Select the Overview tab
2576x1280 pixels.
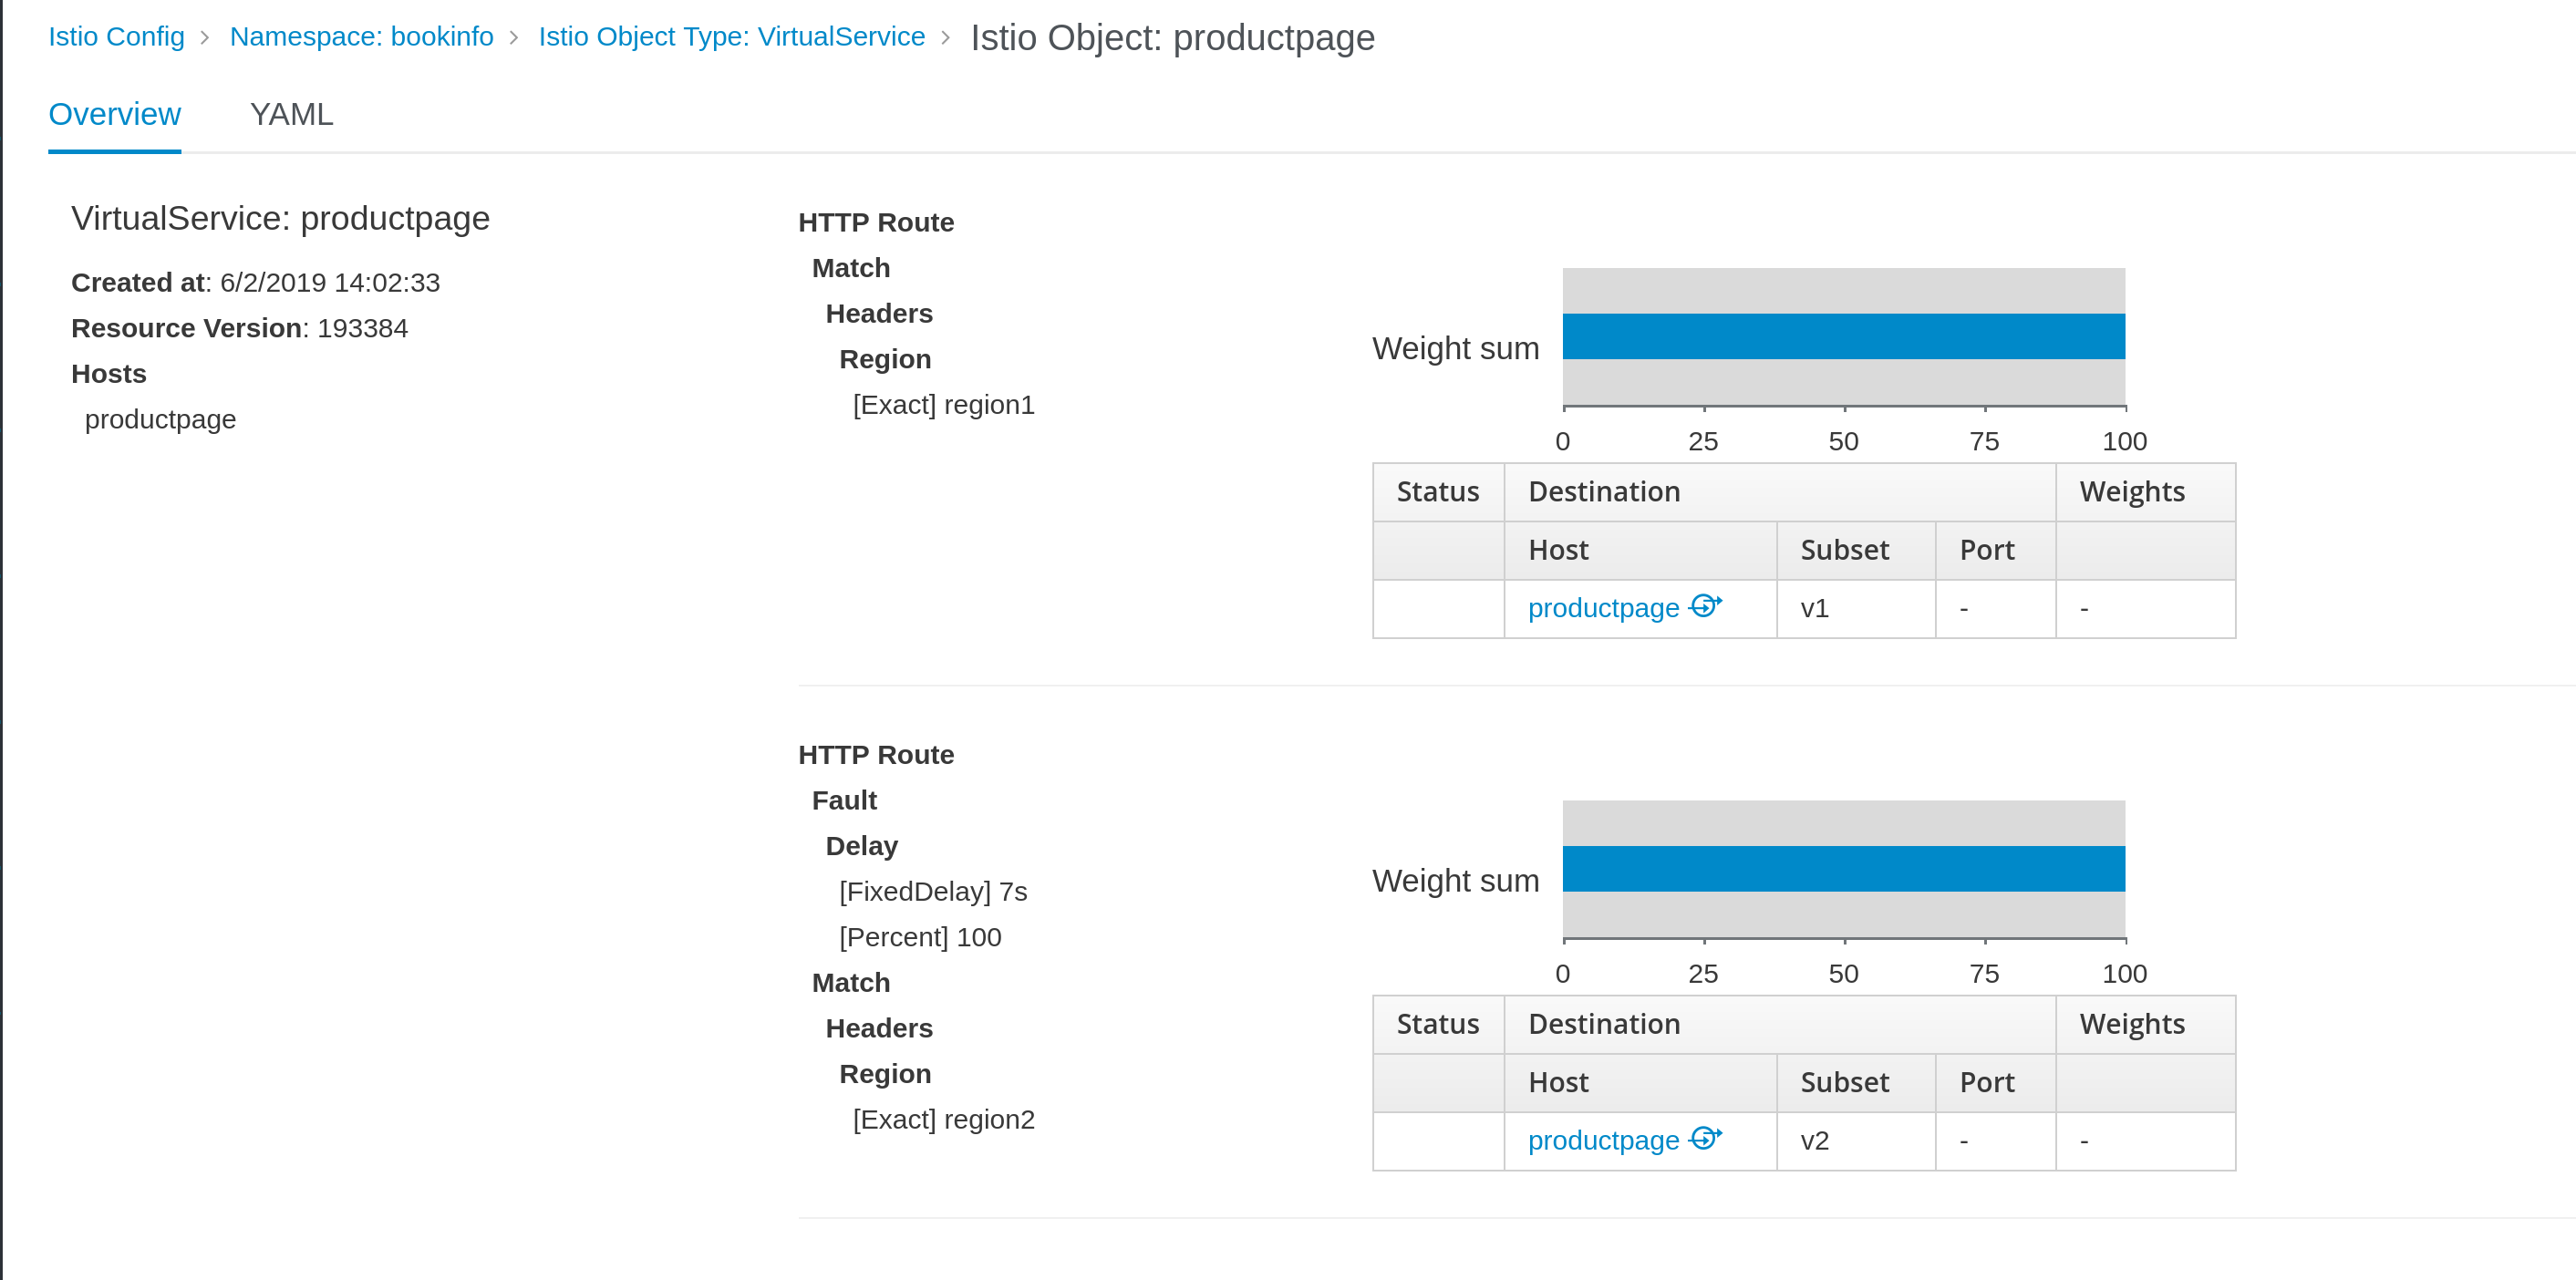pos(114,114)
